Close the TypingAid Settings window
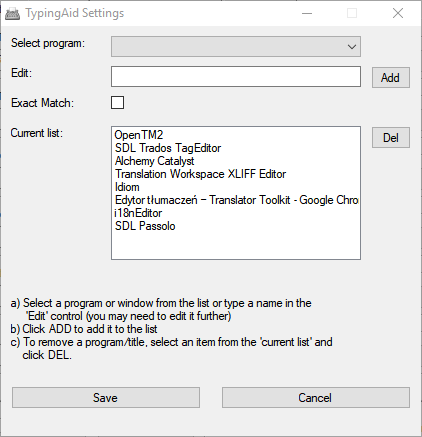The width and height of the screenshot is (422, 437). [x=398, y=13]
